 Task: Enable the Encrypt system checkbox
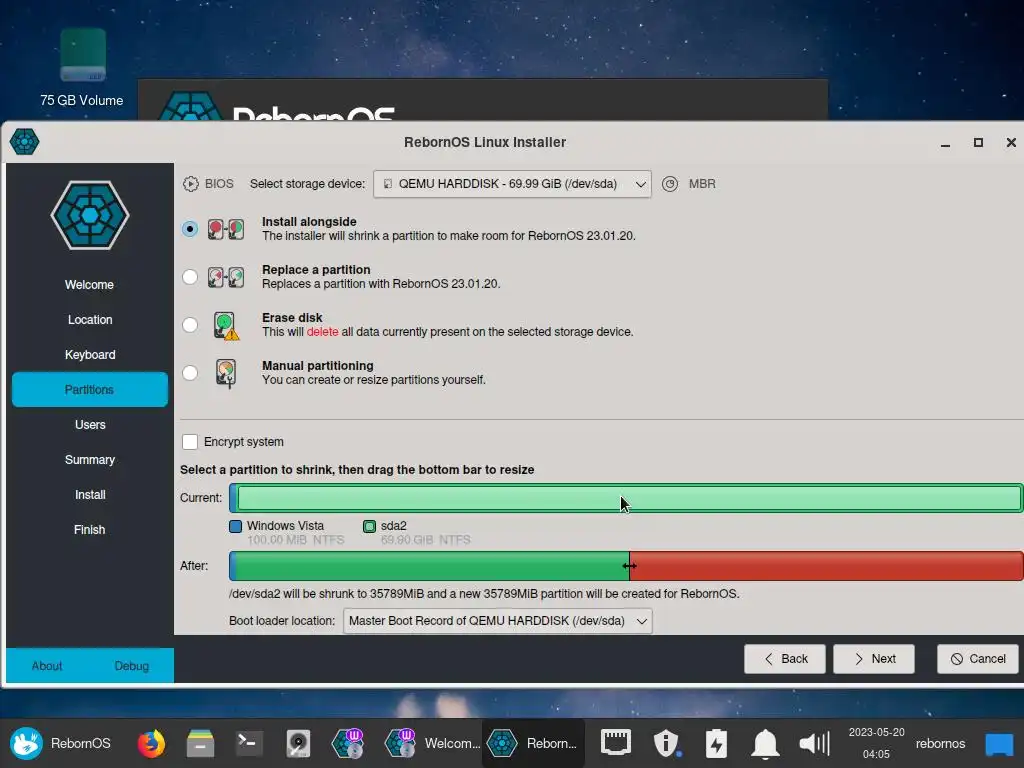190,442
